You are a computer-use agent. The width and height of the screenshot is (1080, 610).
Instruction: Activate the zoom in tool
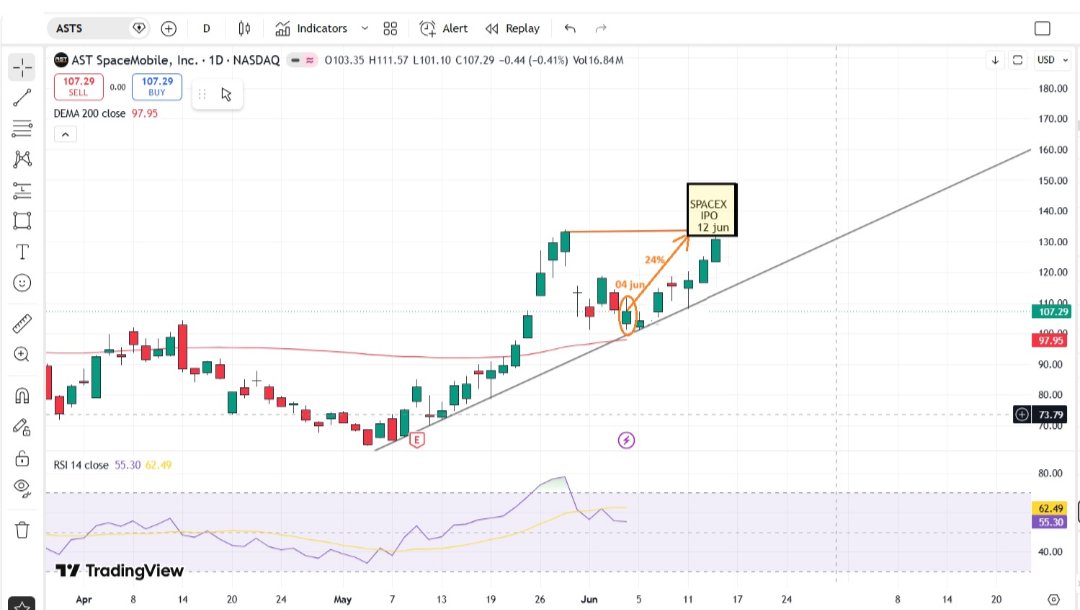22,354
